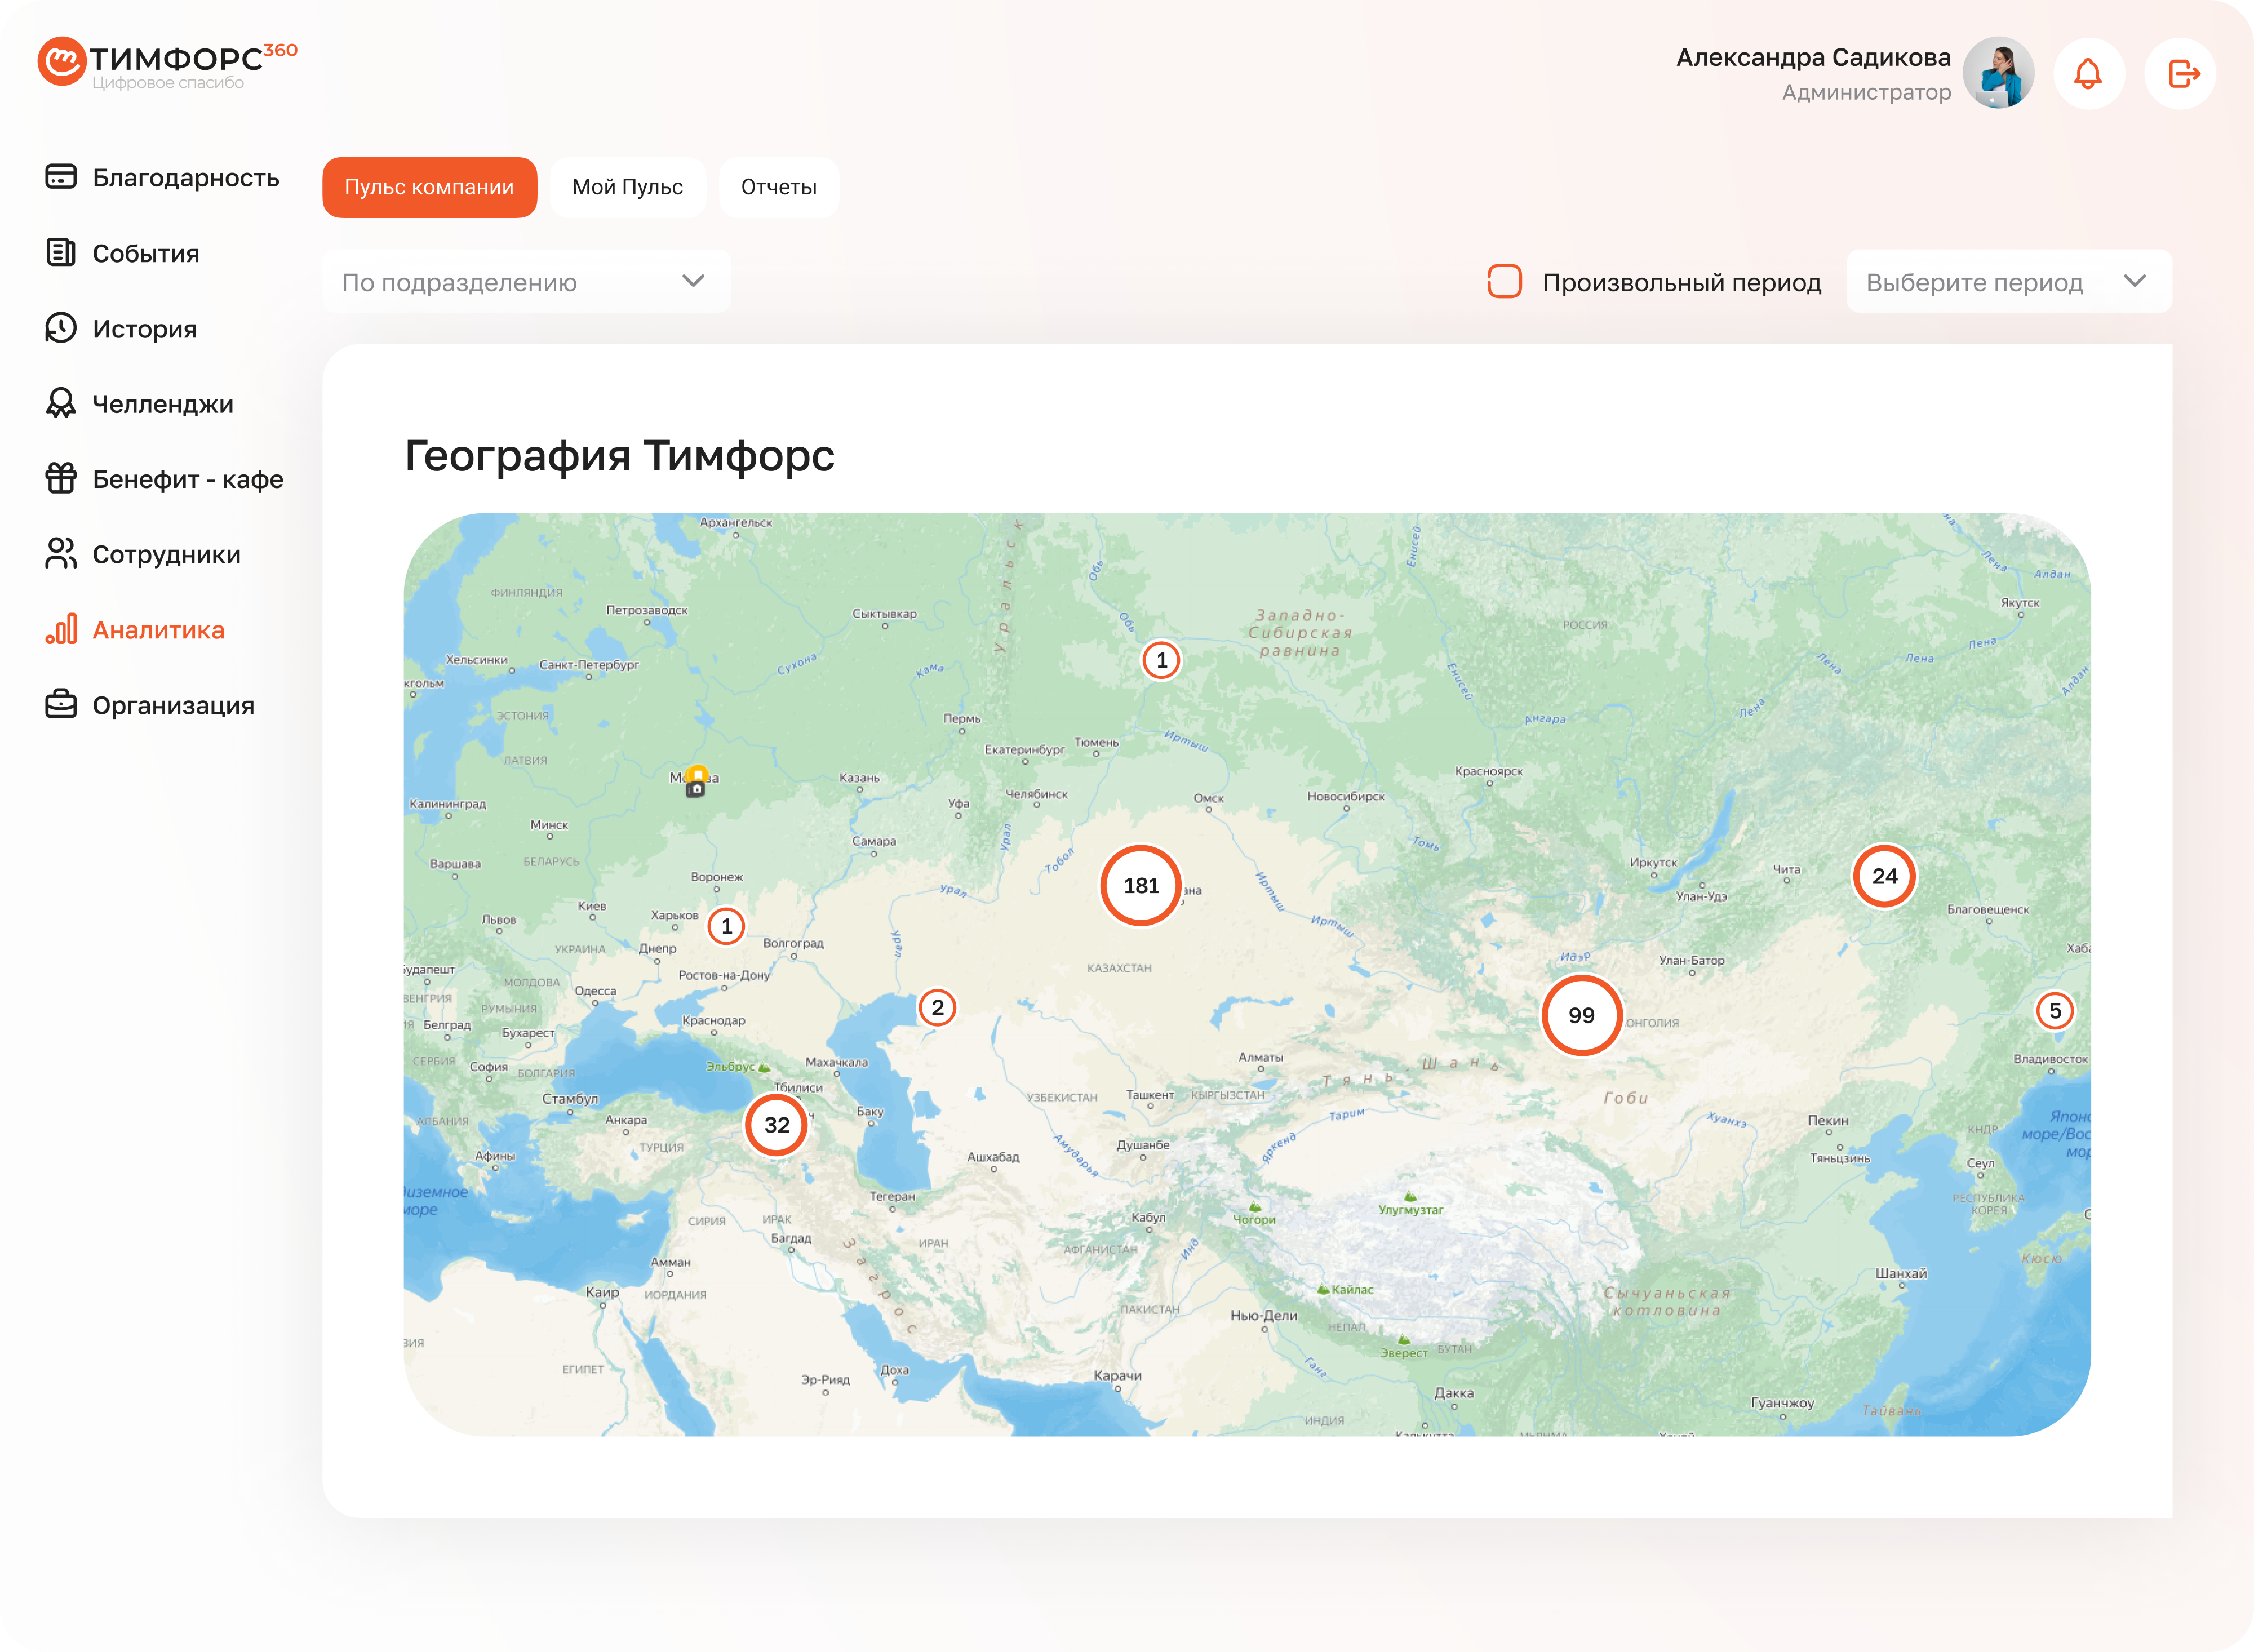Click the Бенефит - кафе gift icon
2254x1652 pixels.
tap(61, 478)
